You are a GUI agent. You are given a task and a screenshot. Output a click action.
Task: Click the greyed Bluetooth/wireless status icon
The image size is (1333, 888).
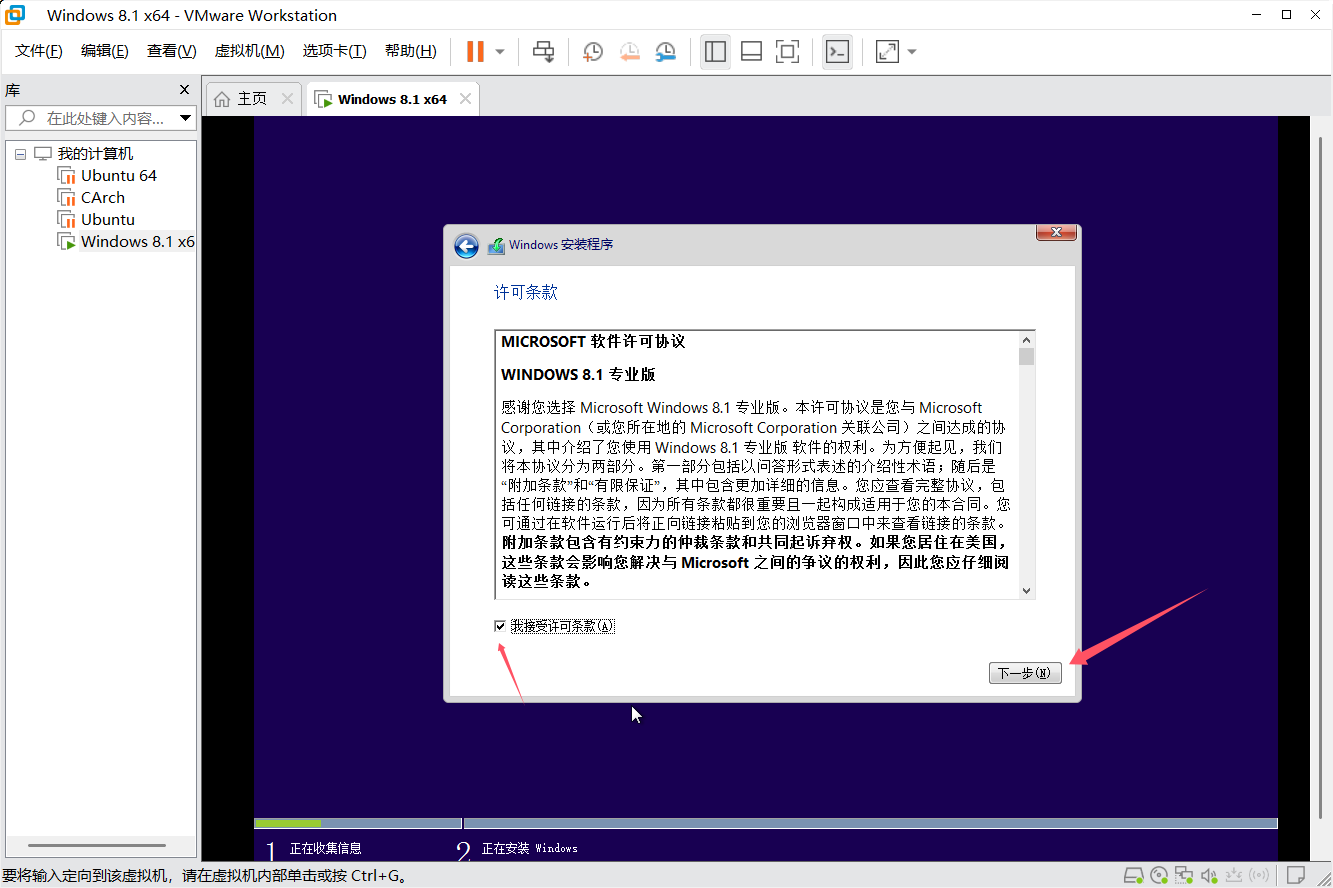pos(1260,875)
